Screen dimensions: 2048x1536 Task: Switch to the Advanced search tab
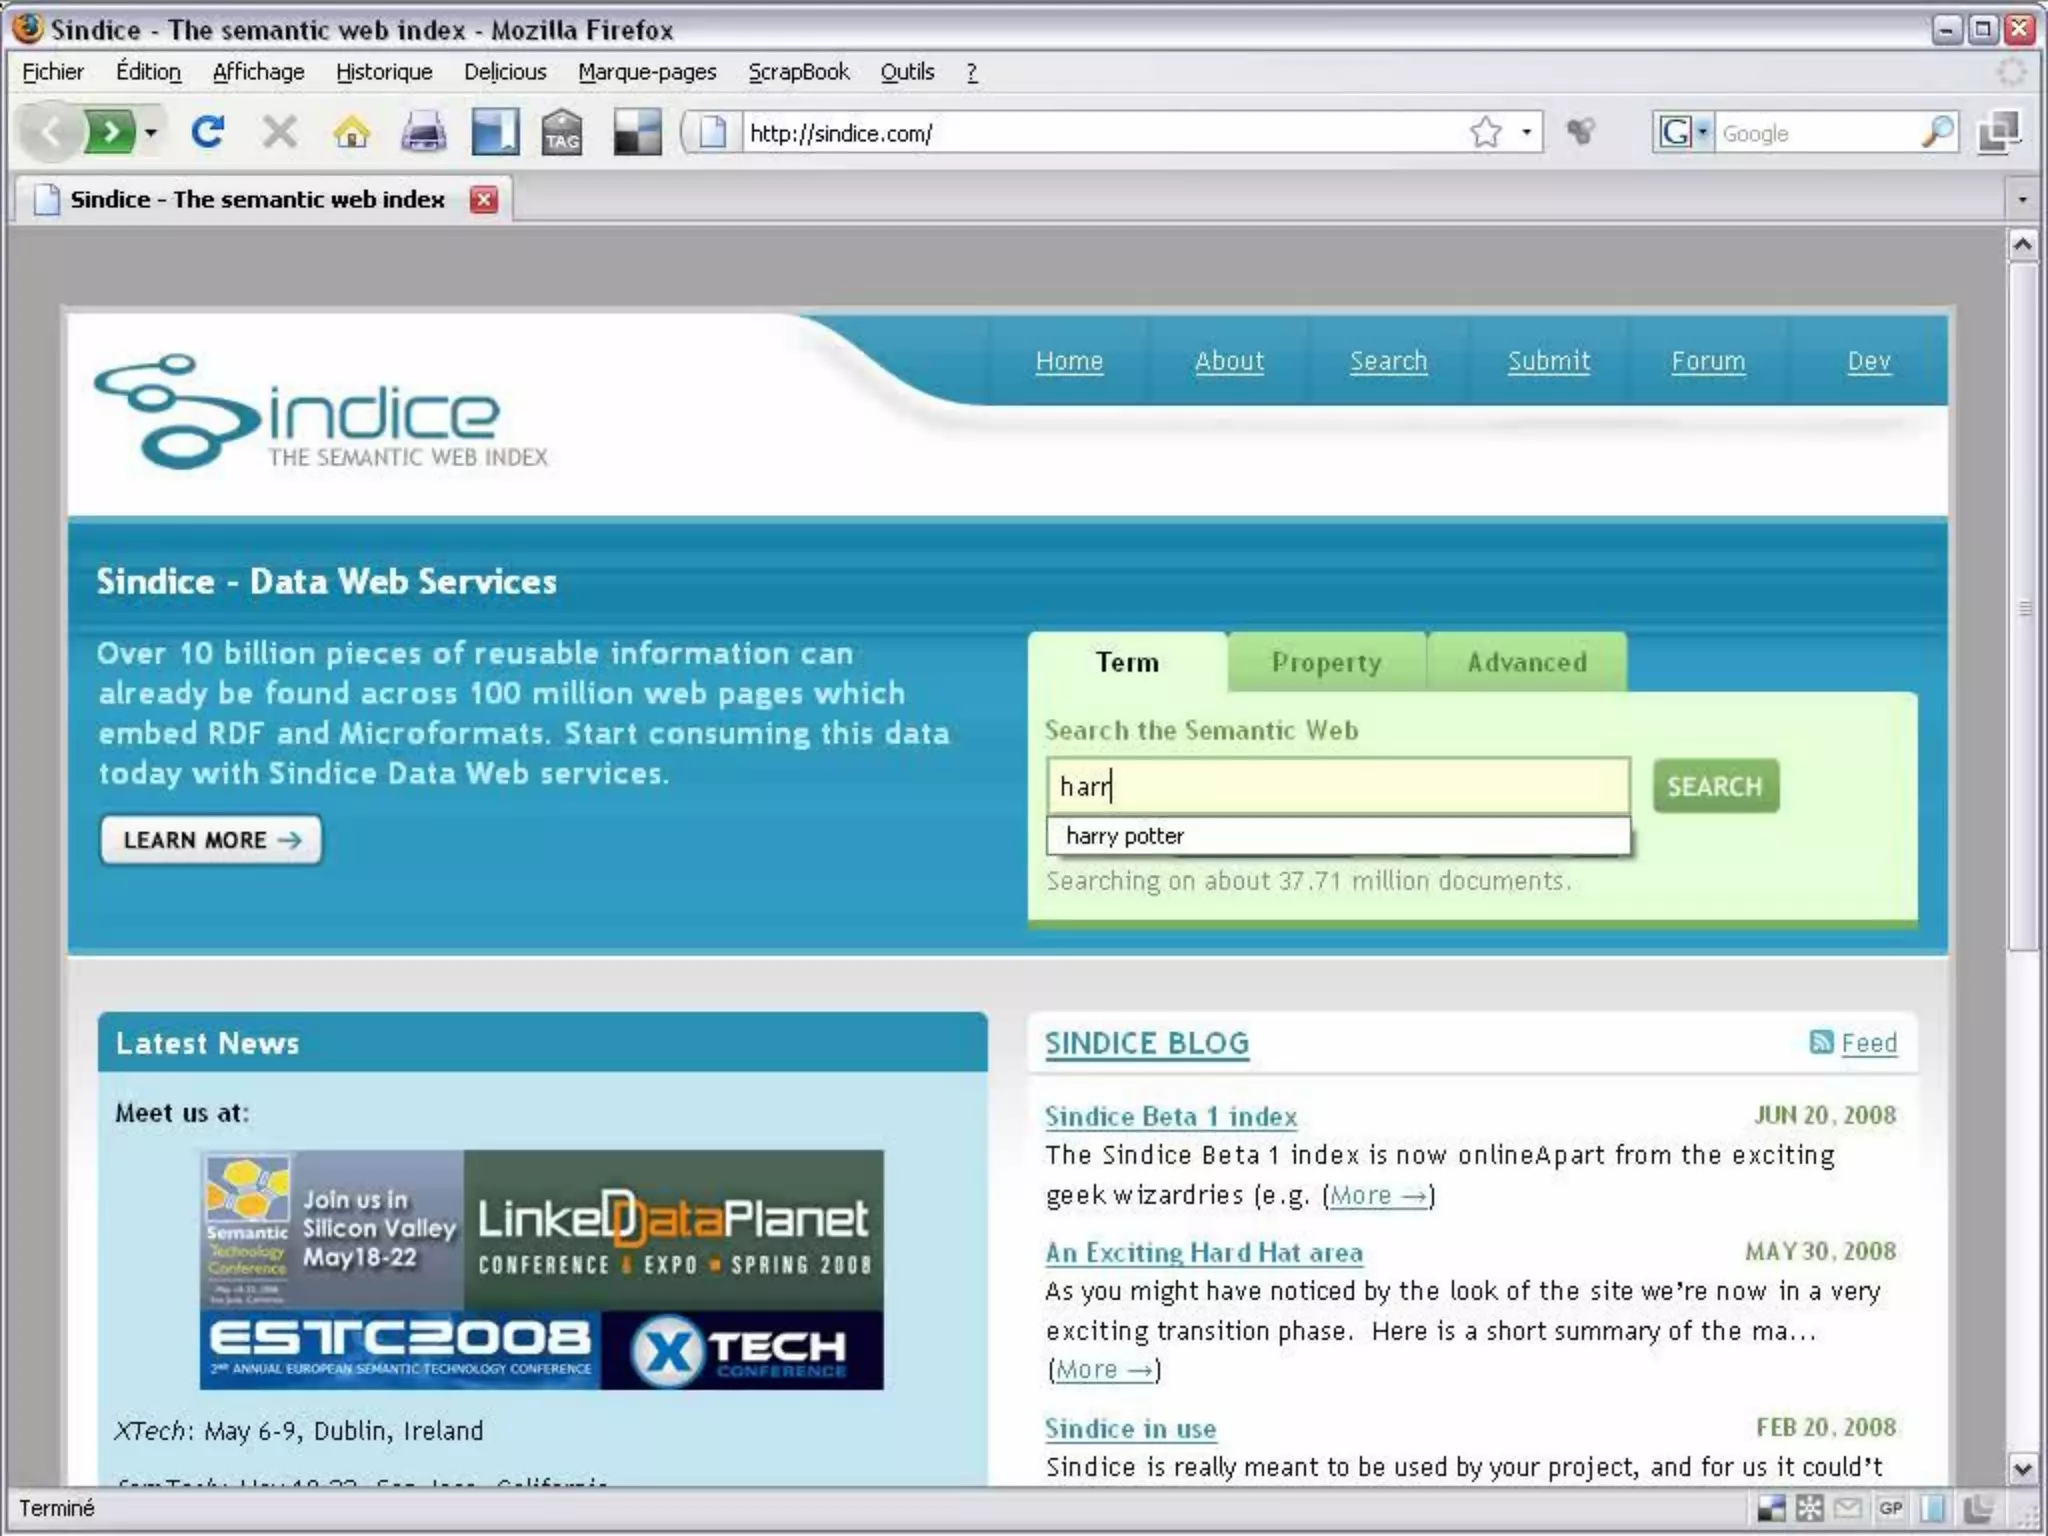click(x=1526, y=662)
